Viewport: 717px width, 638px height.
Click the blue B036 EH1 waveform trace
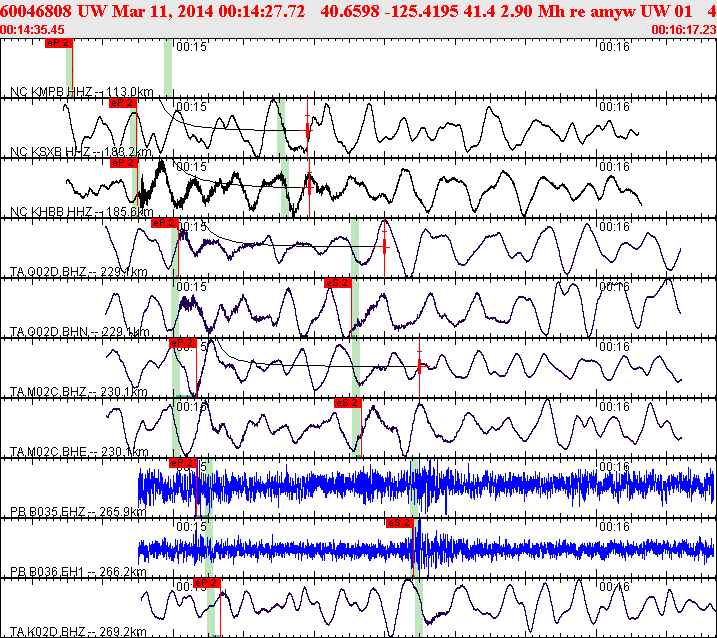[425, 549]
